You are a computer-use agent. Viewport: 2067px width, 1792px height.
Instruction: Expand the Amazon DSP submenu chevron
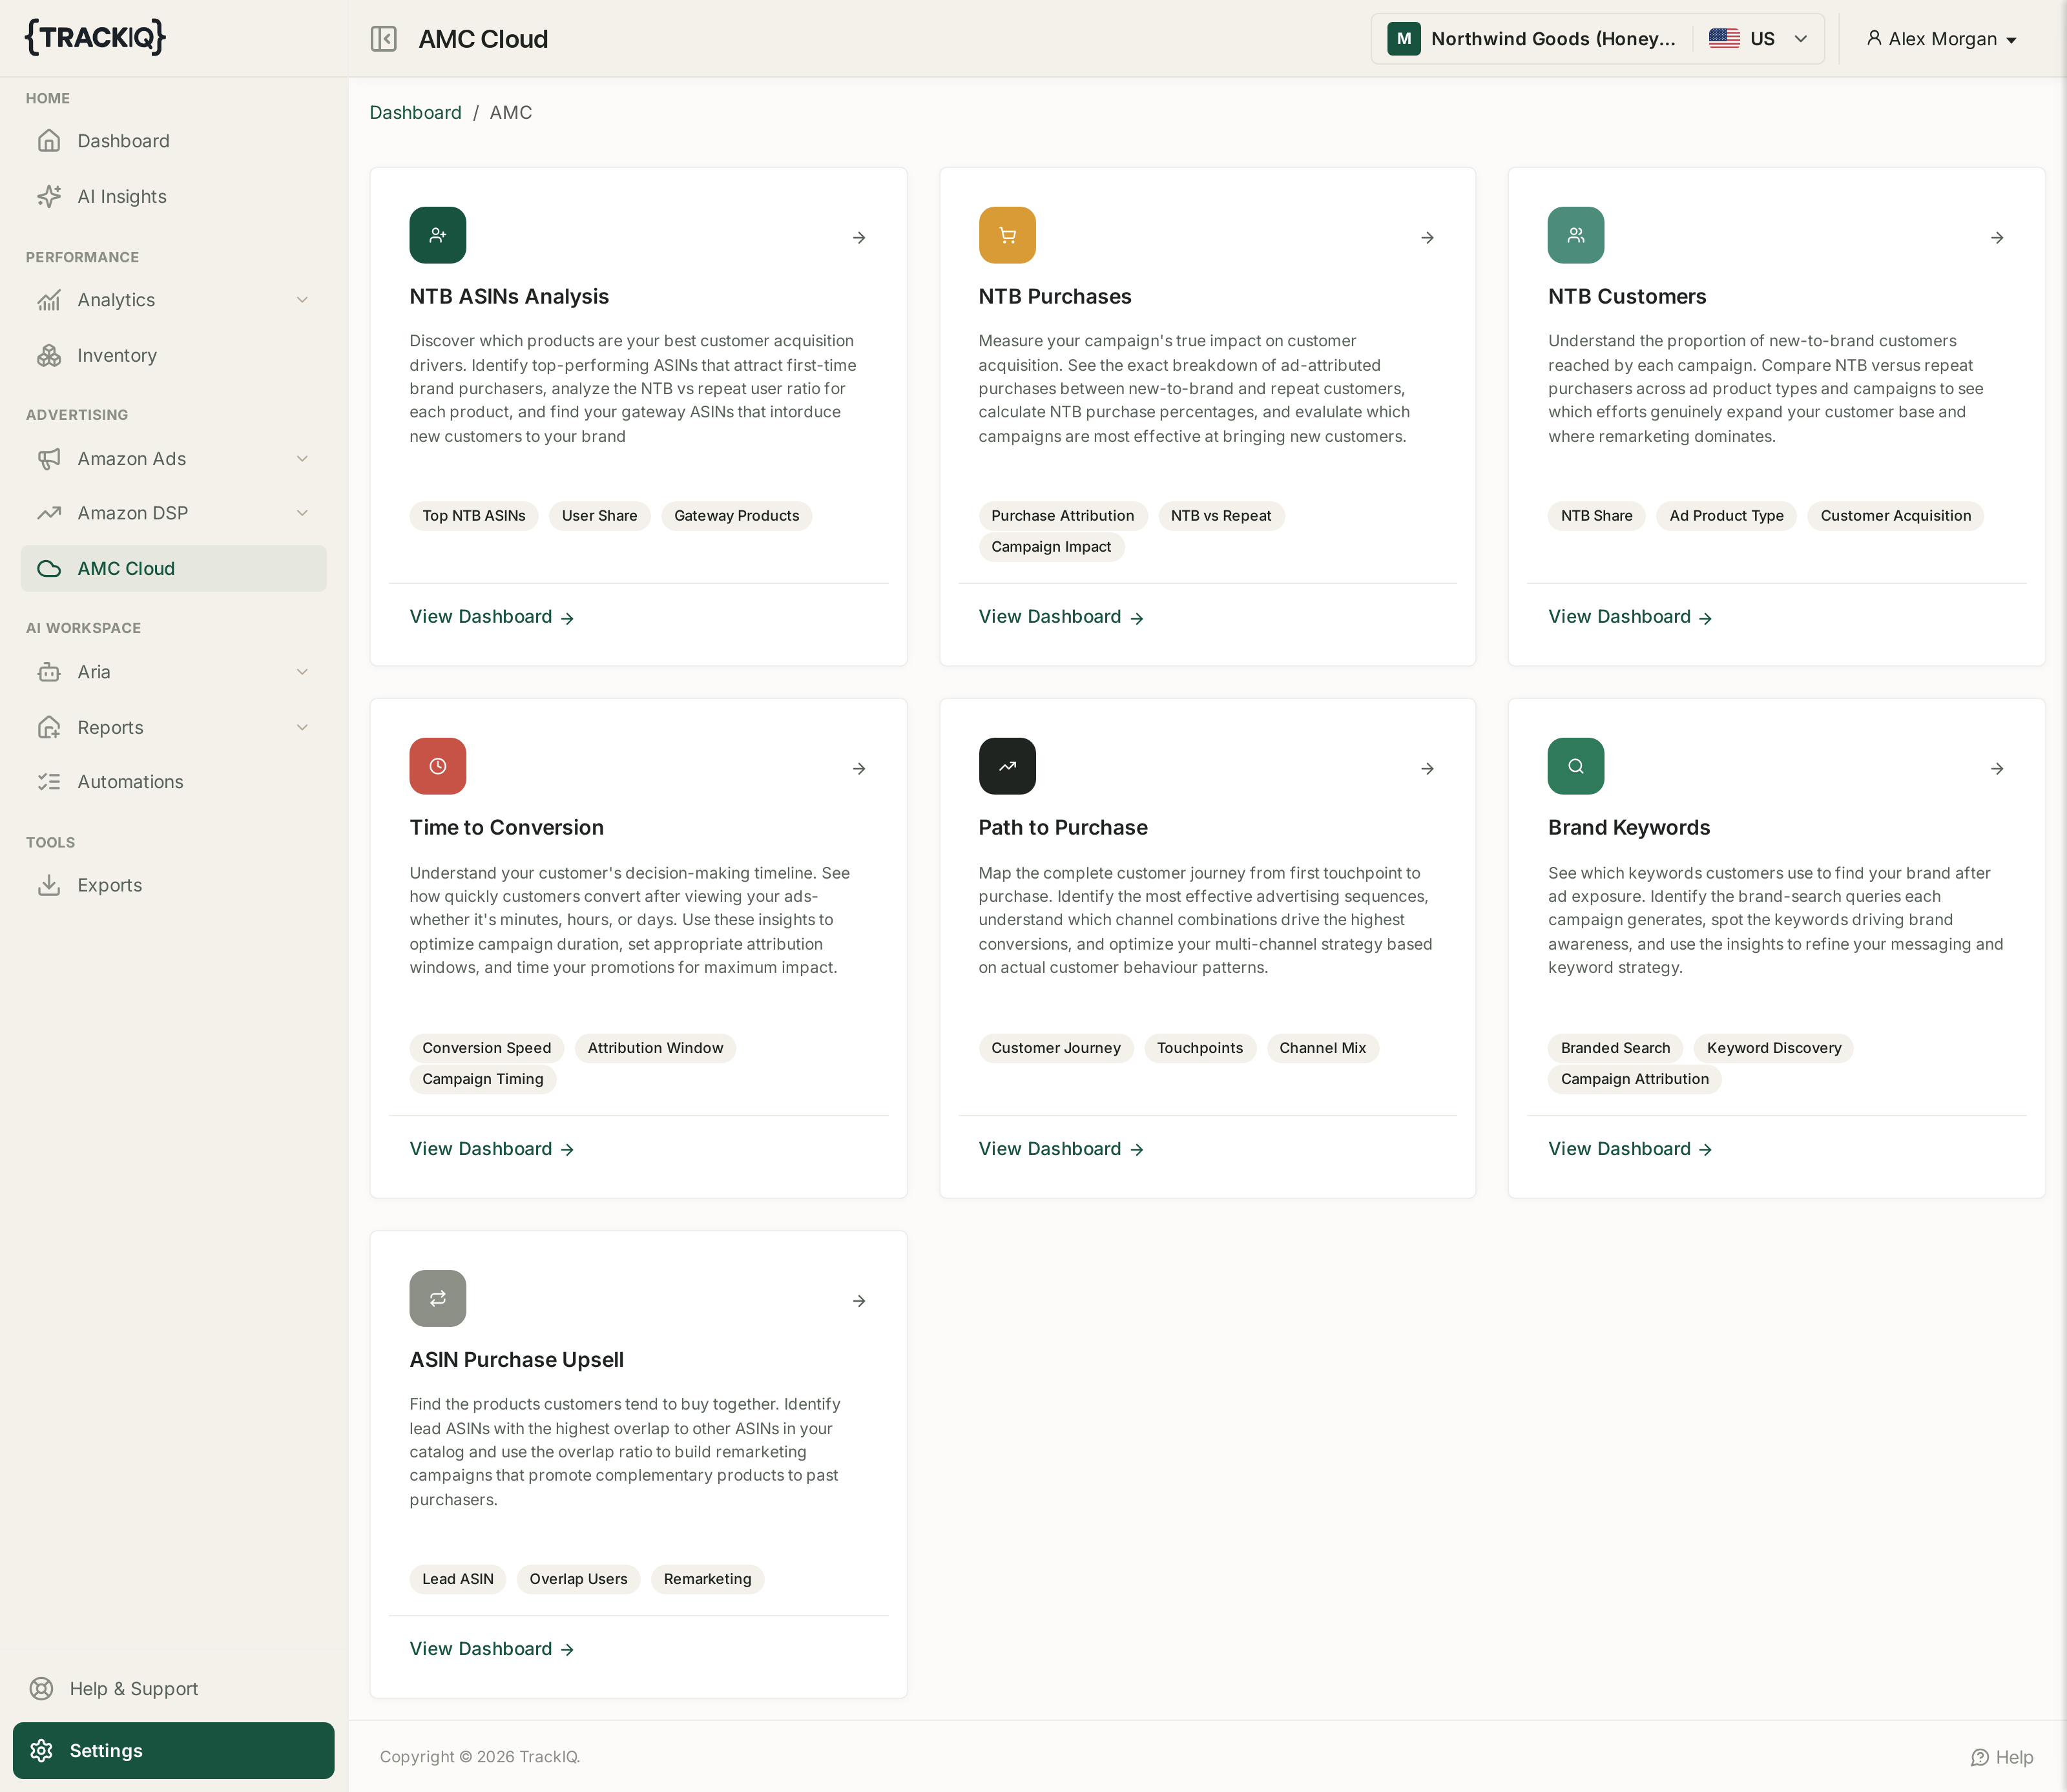tap(302, 513)
